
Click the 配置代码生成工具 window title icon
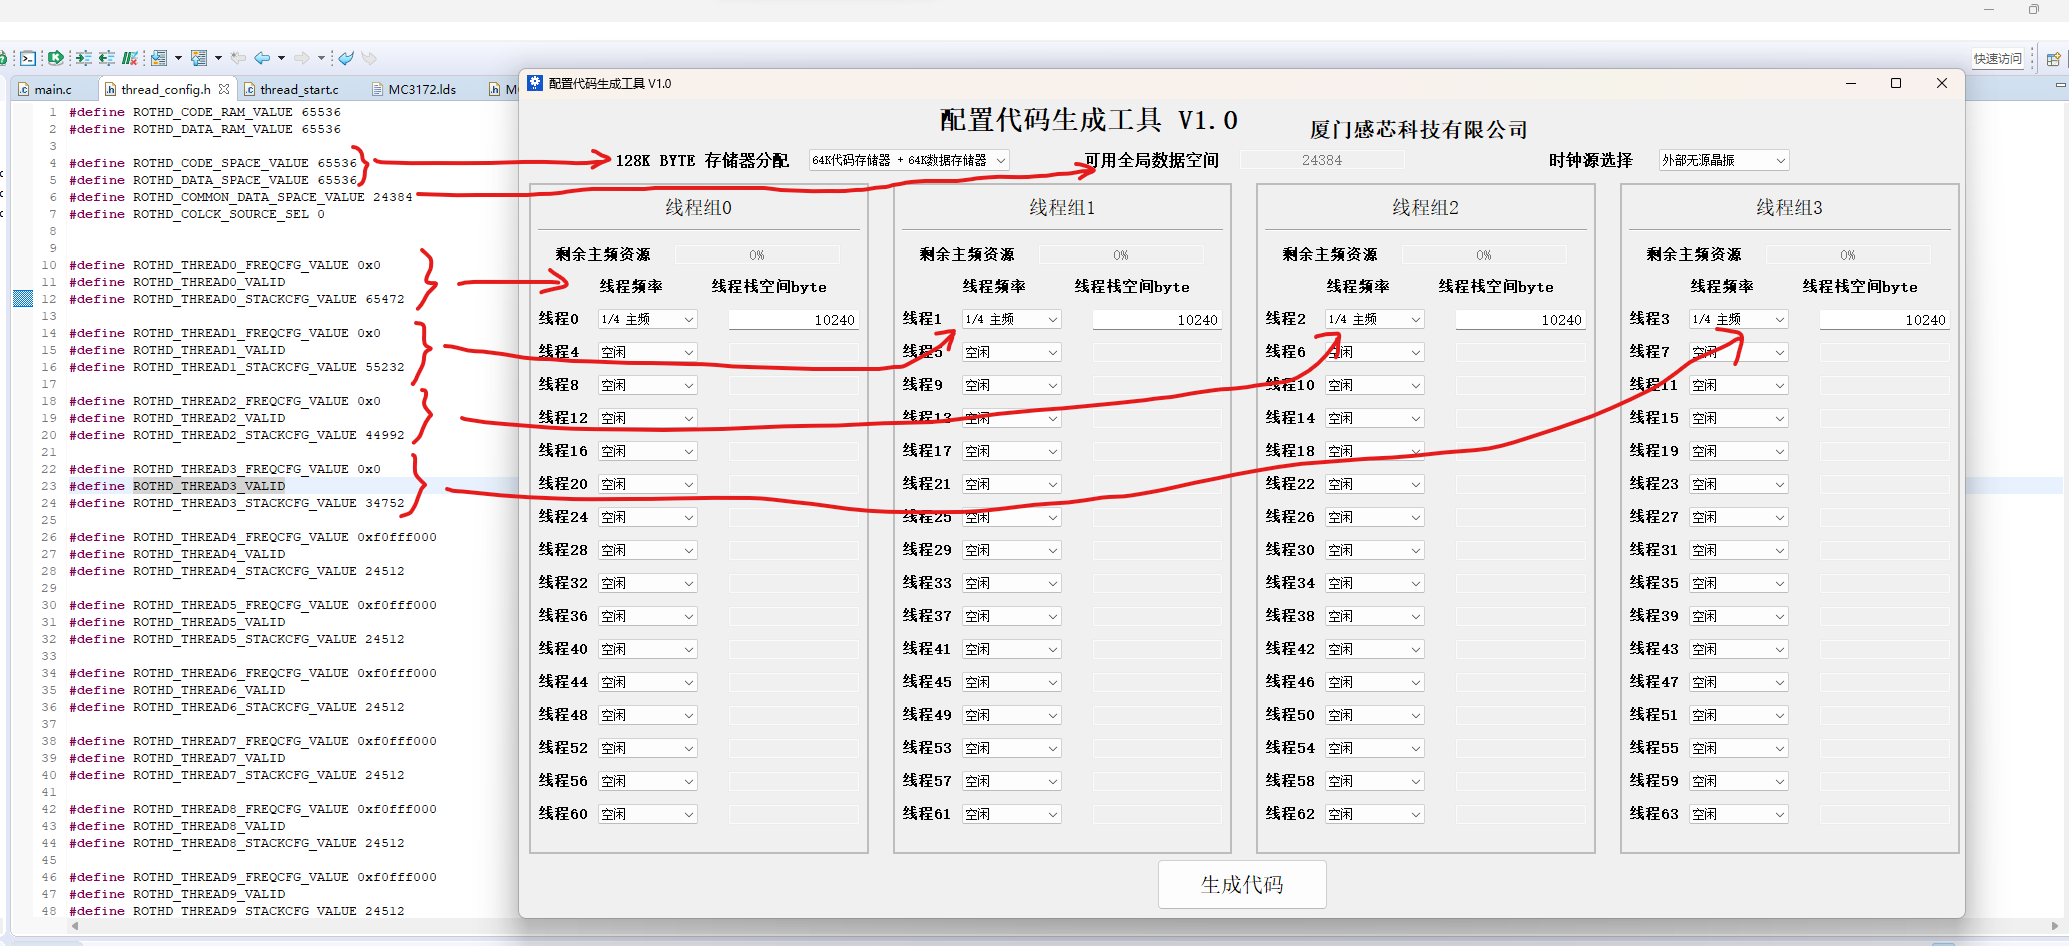[x=535, y=83]
